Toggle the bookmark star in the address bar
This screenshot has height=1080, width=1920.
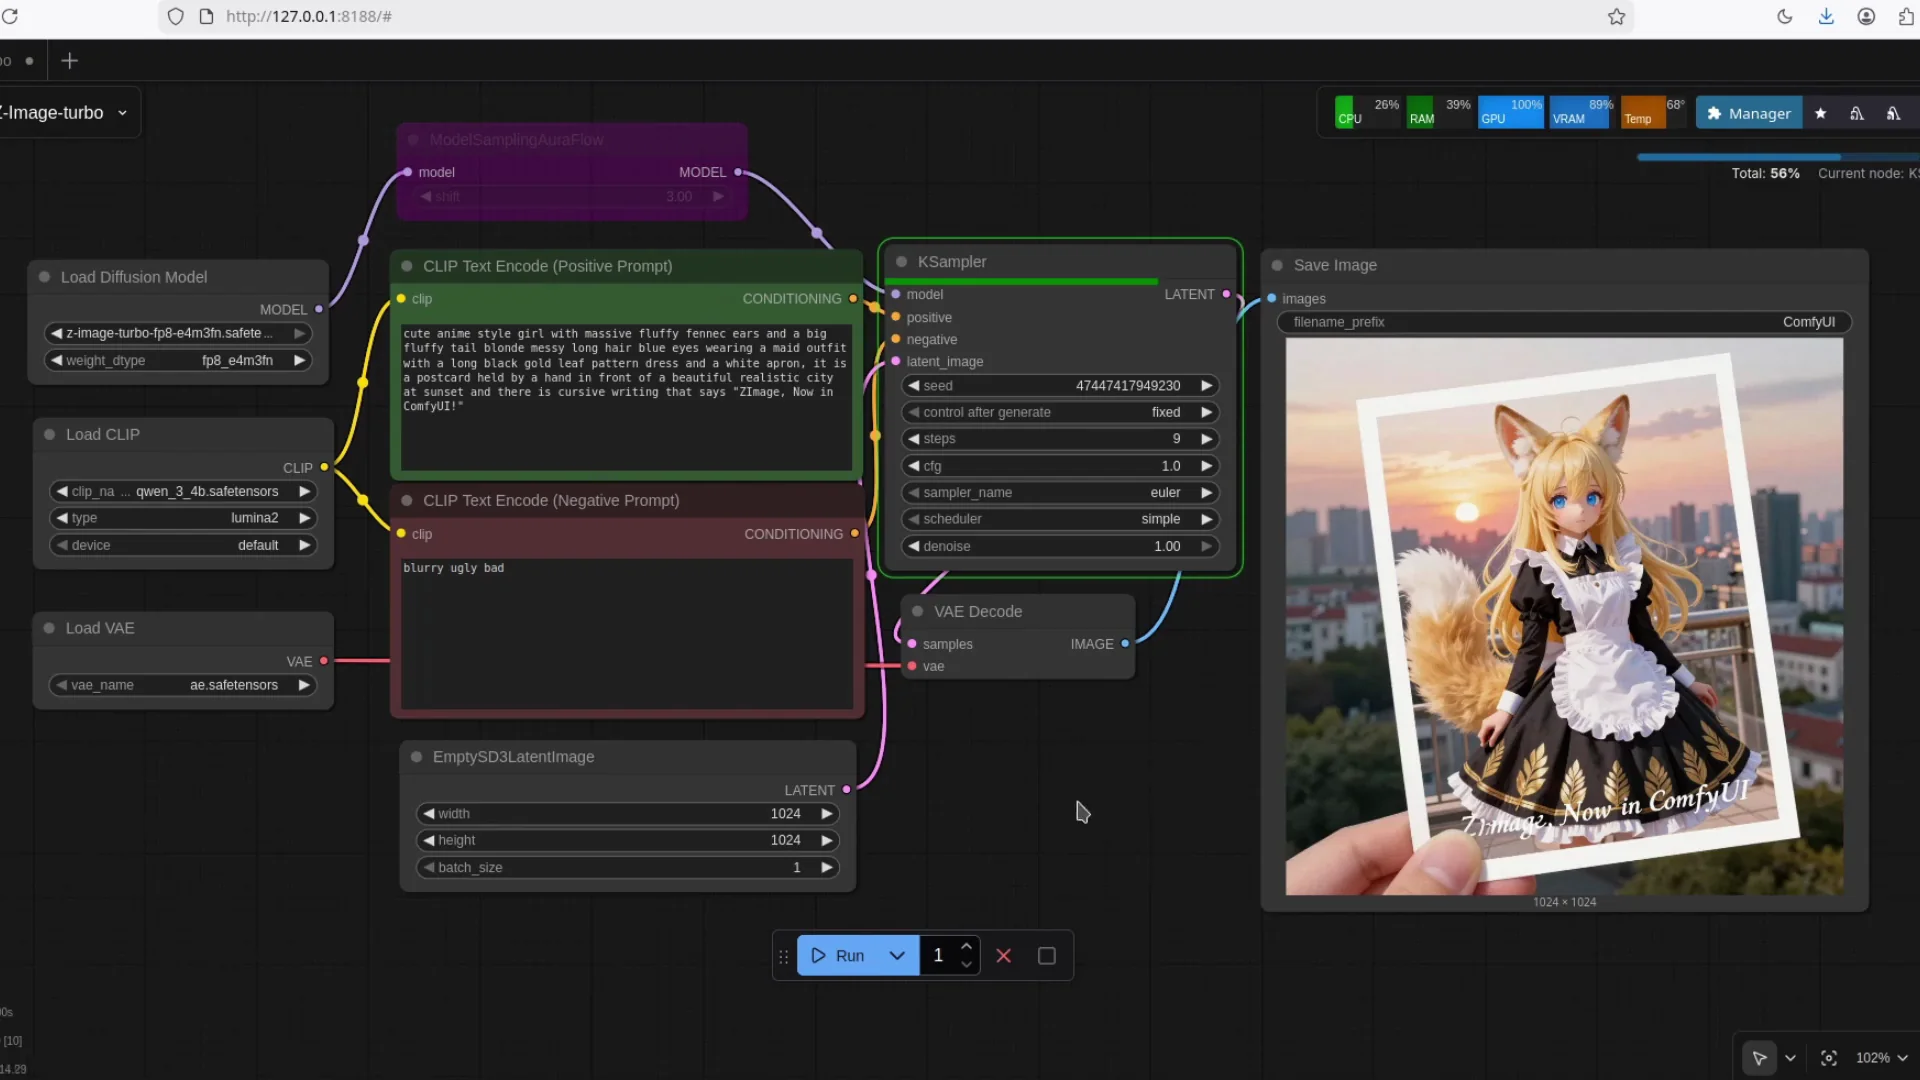pos(1616,16)
